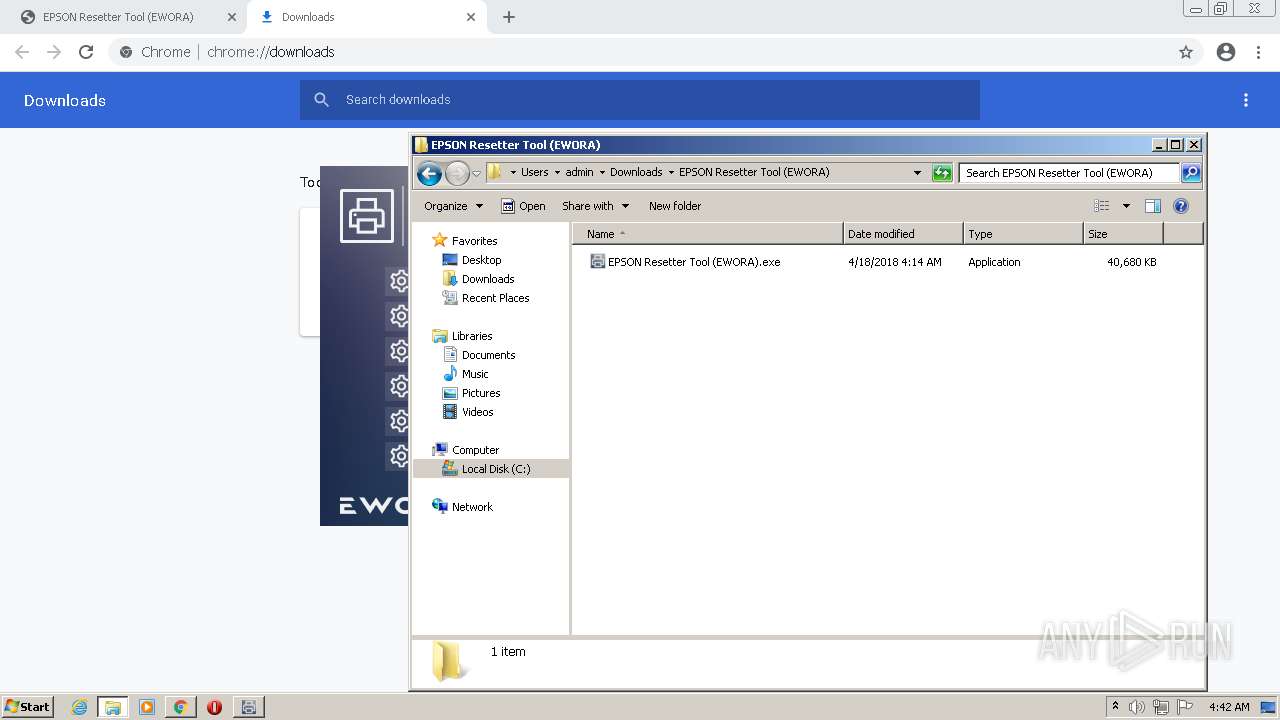The image size is (1280, 720).
Task: Click the 4:42 AM taskbar clock
Action: [1229, 707]
